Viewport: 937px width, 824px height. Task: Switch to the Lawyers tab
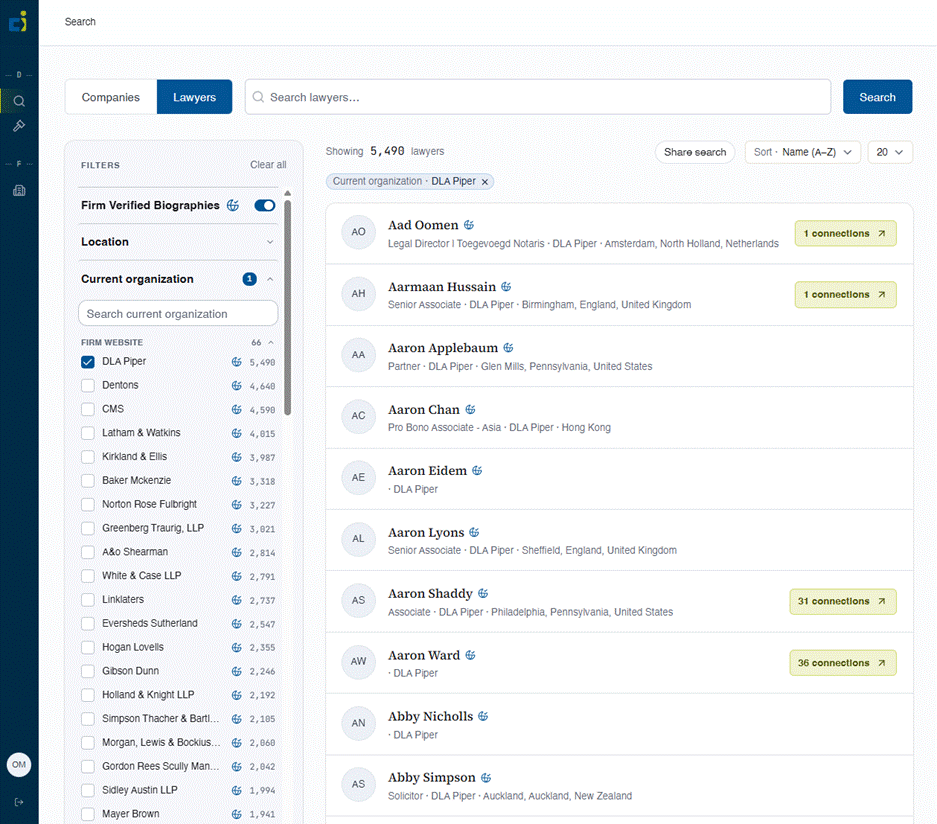pos(194,97)
